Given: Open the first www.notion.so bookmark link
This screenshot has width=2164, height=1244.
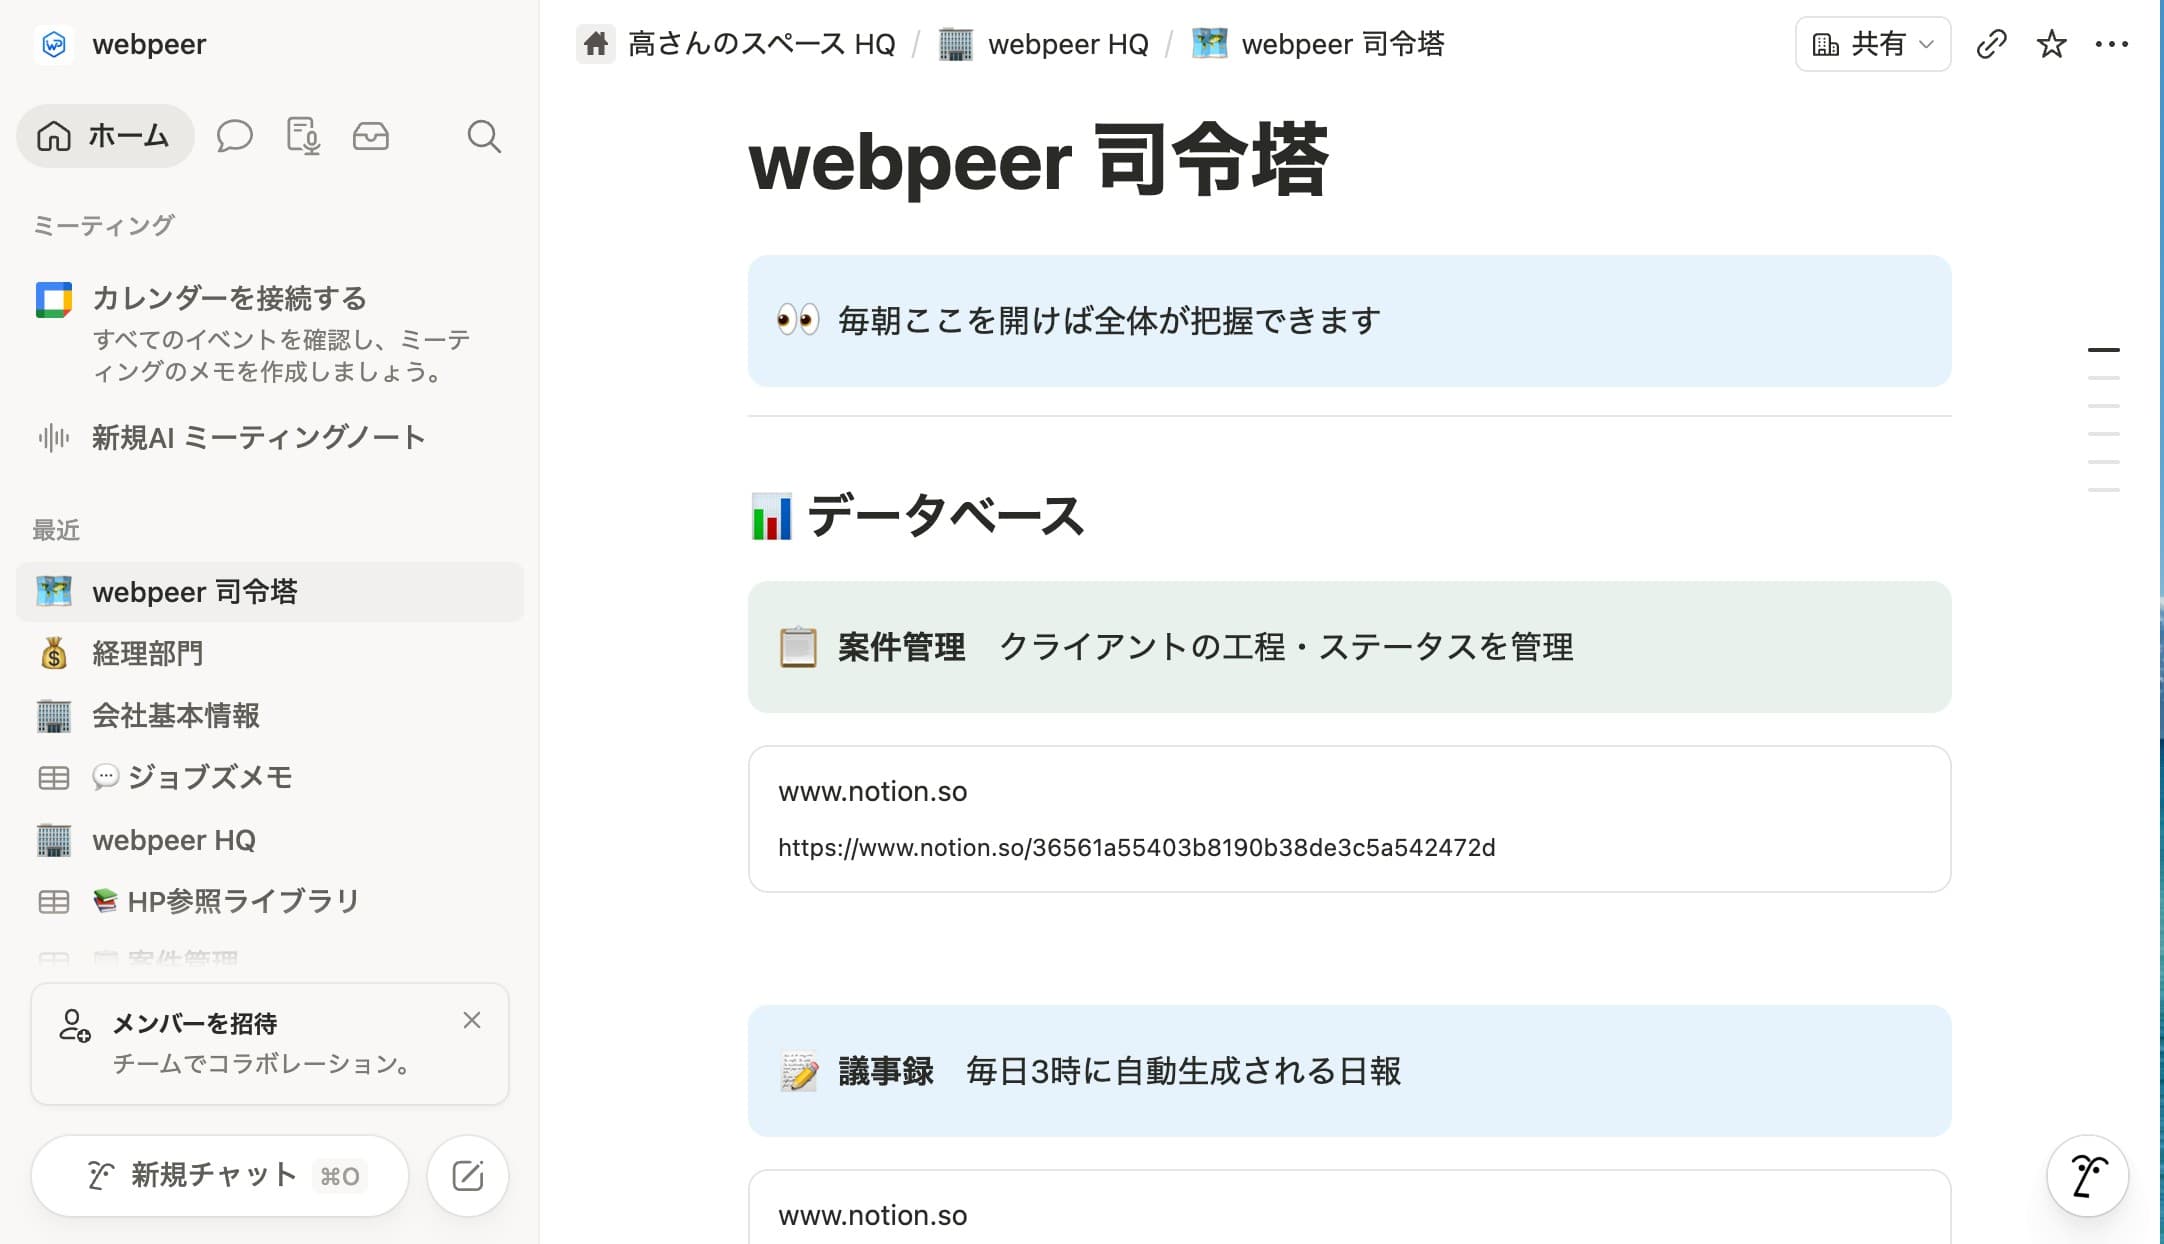Looking at the screenshot, I should point(1349,819).
